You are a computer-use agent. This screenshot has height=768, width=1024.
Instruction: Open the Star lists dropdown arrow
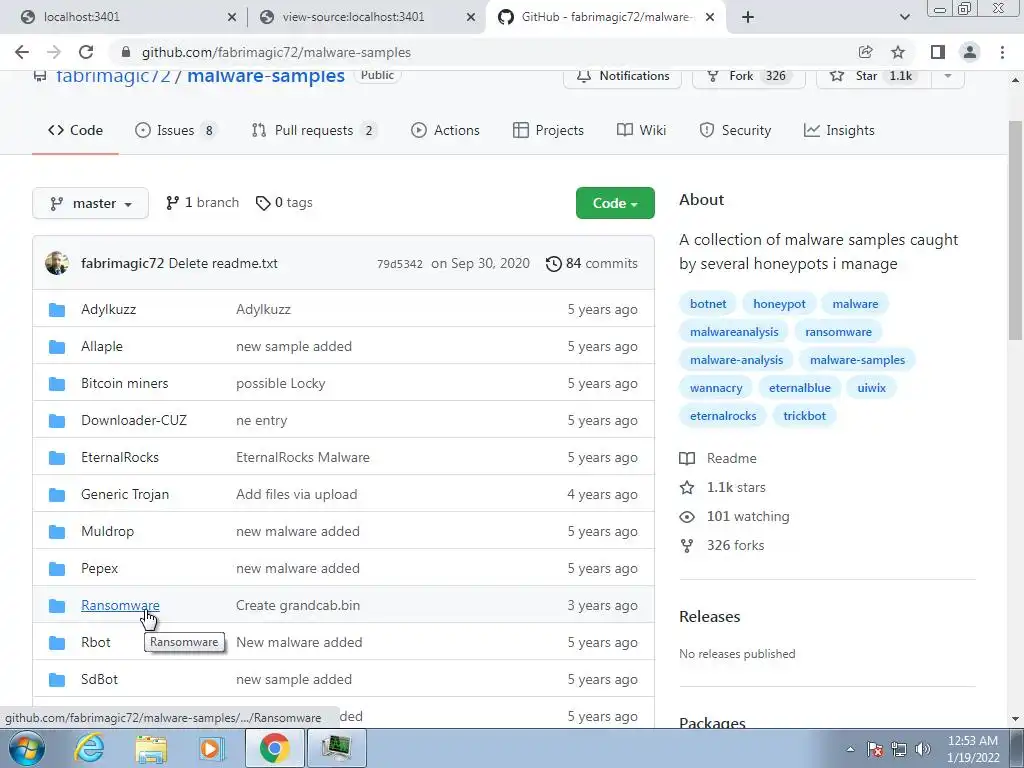[x=948, y=76]
